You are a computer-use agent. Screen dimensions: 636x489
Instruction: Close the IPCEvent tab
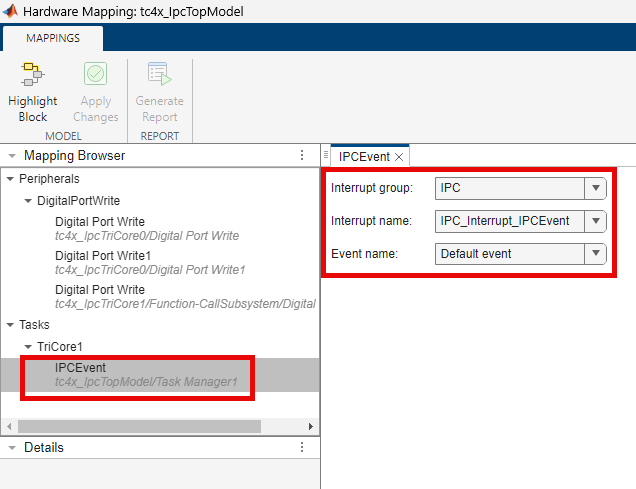click(x=399, y=157)
